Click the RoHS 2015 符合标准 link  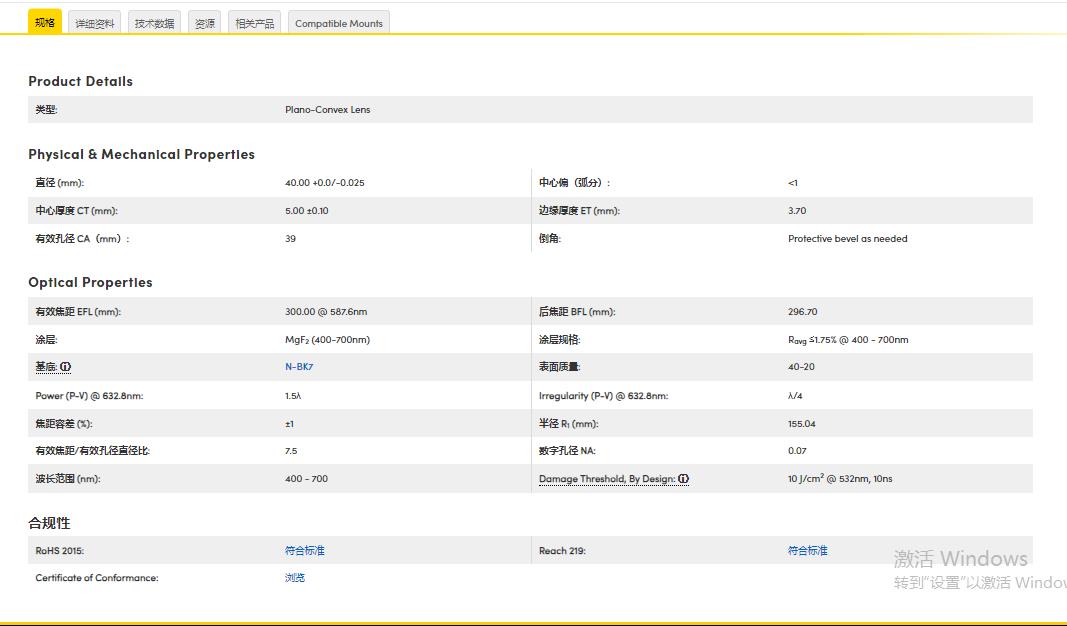click(305, 550)
